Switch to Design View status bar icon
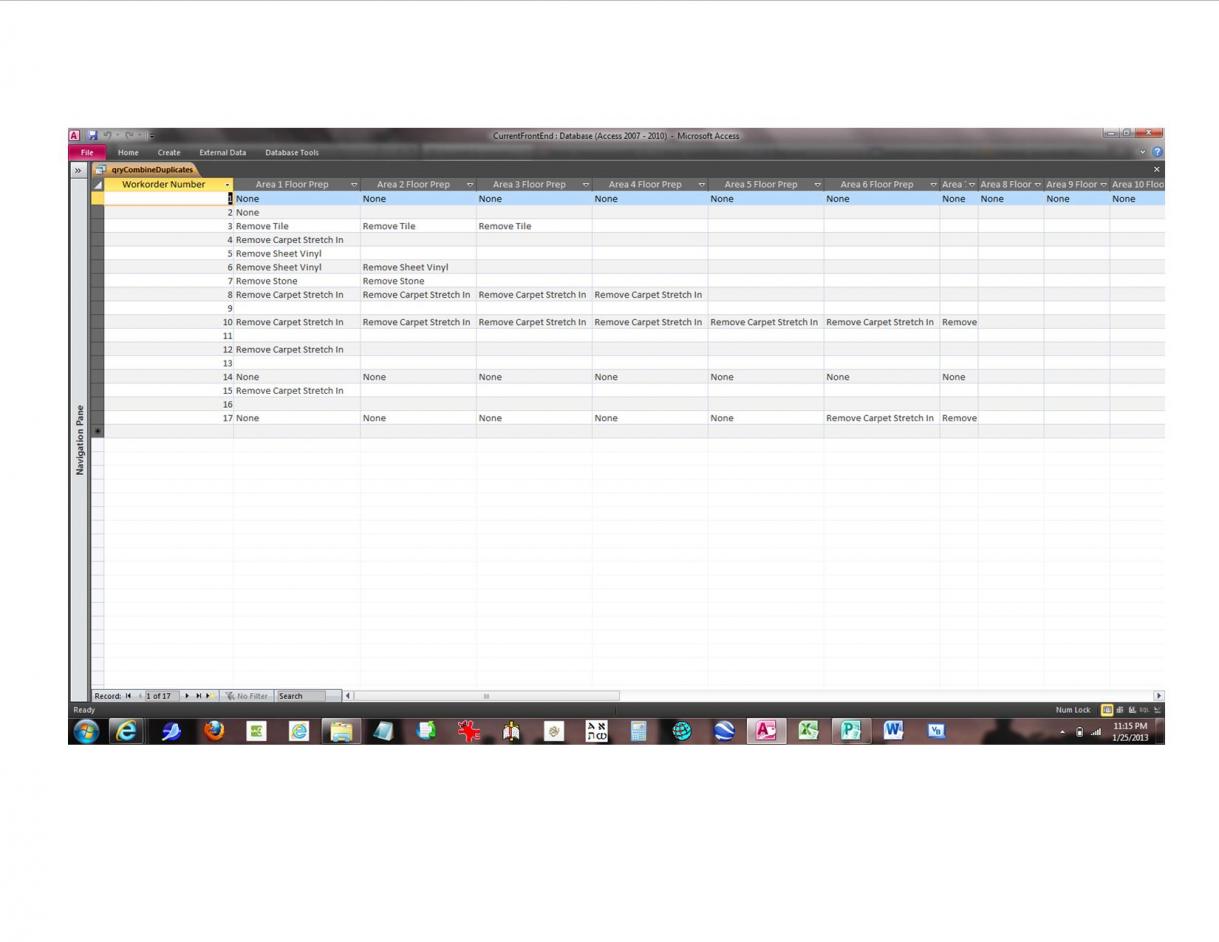Screen dimensions: 1219x942 [1157, 710]
